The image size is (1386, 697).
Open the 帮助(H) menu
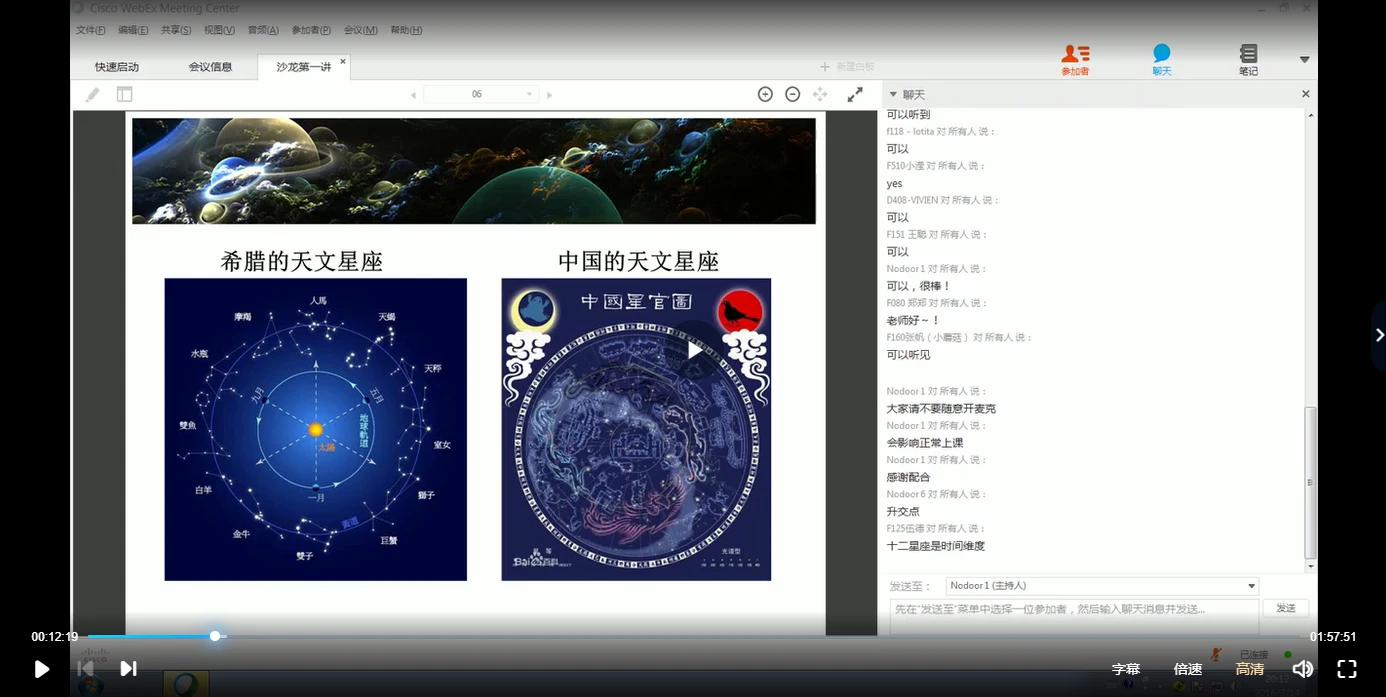(406, 30)
